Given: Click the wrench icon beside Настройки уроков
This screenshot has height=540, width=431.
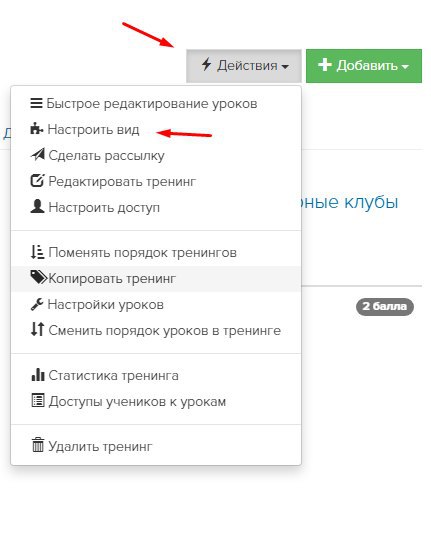Looking at the screenshot, I should coord(37,304).
